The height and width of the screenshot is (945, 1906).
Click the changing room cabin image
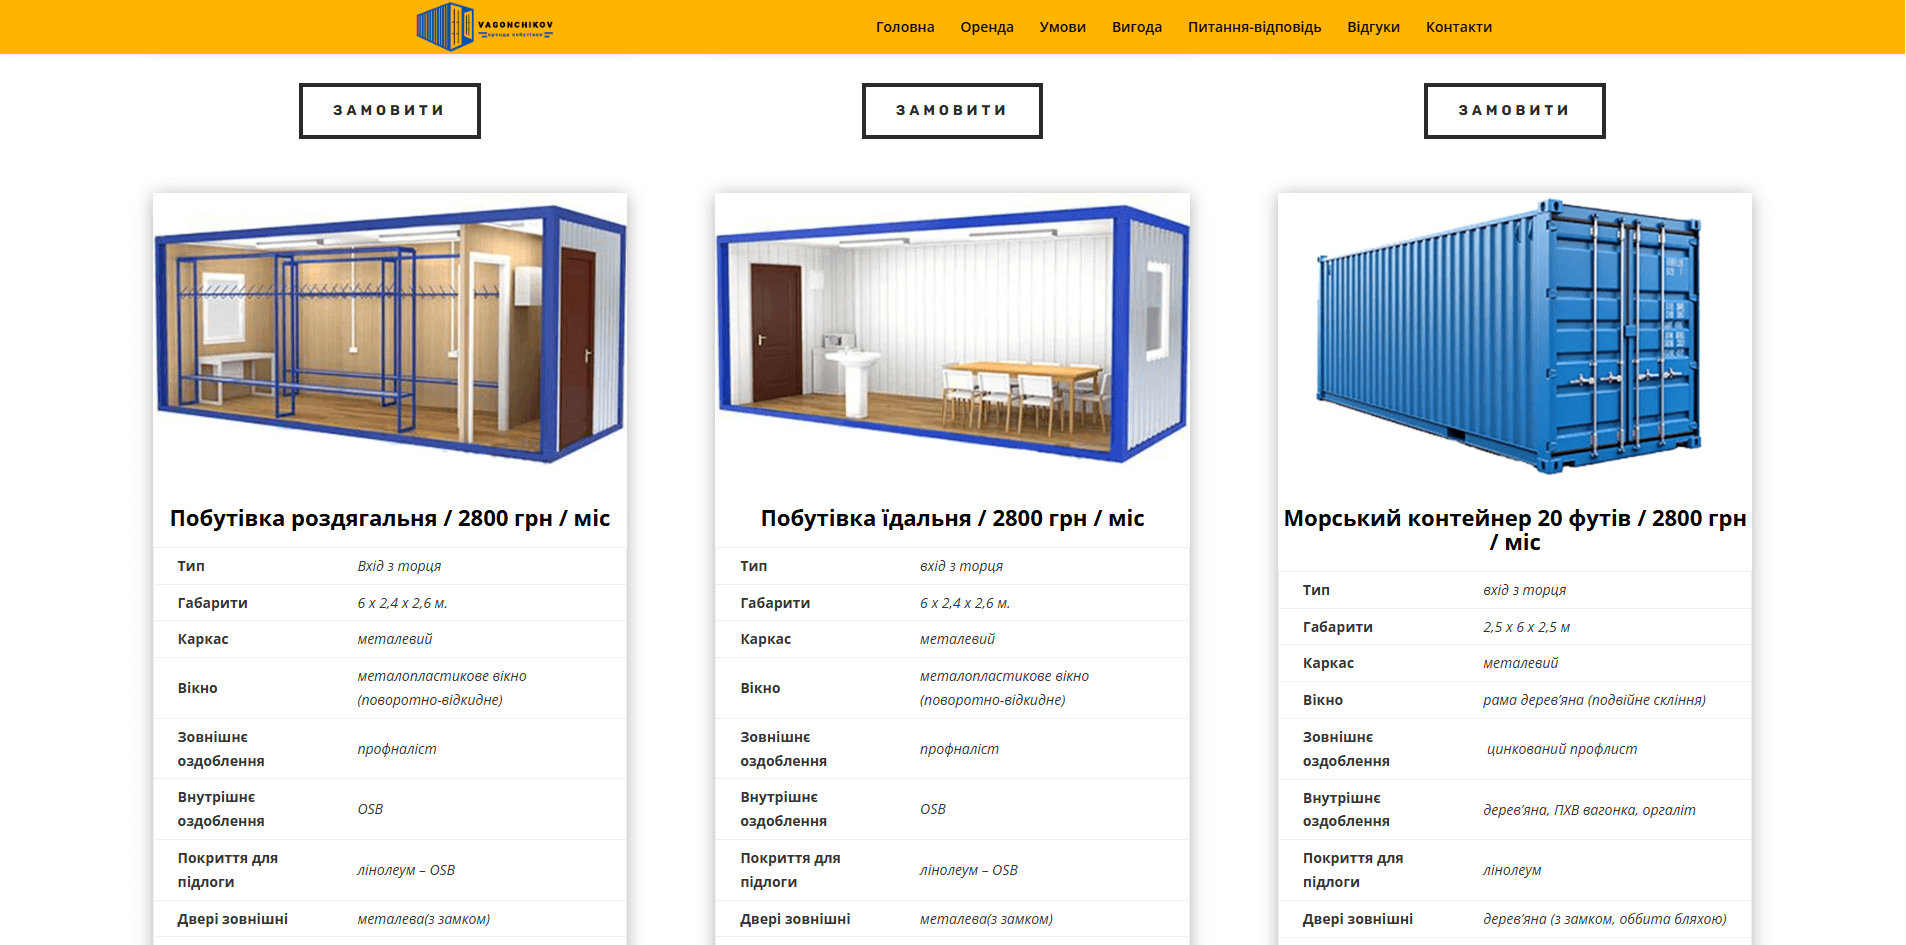(390, 335)
